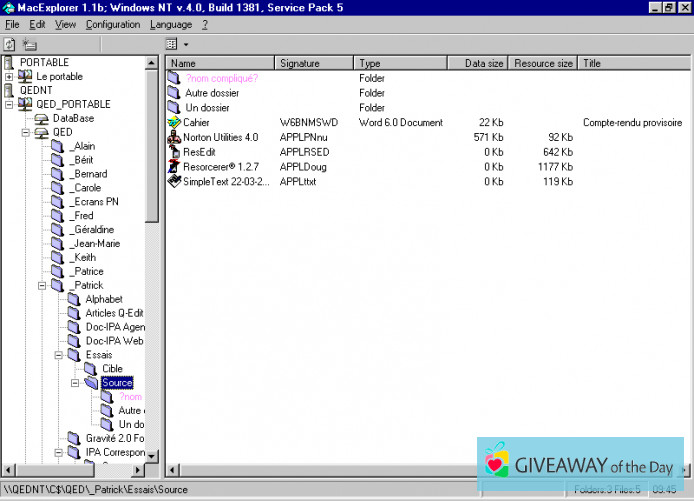
Task: Open the Language menu
Action: click(x=170, y=24)
